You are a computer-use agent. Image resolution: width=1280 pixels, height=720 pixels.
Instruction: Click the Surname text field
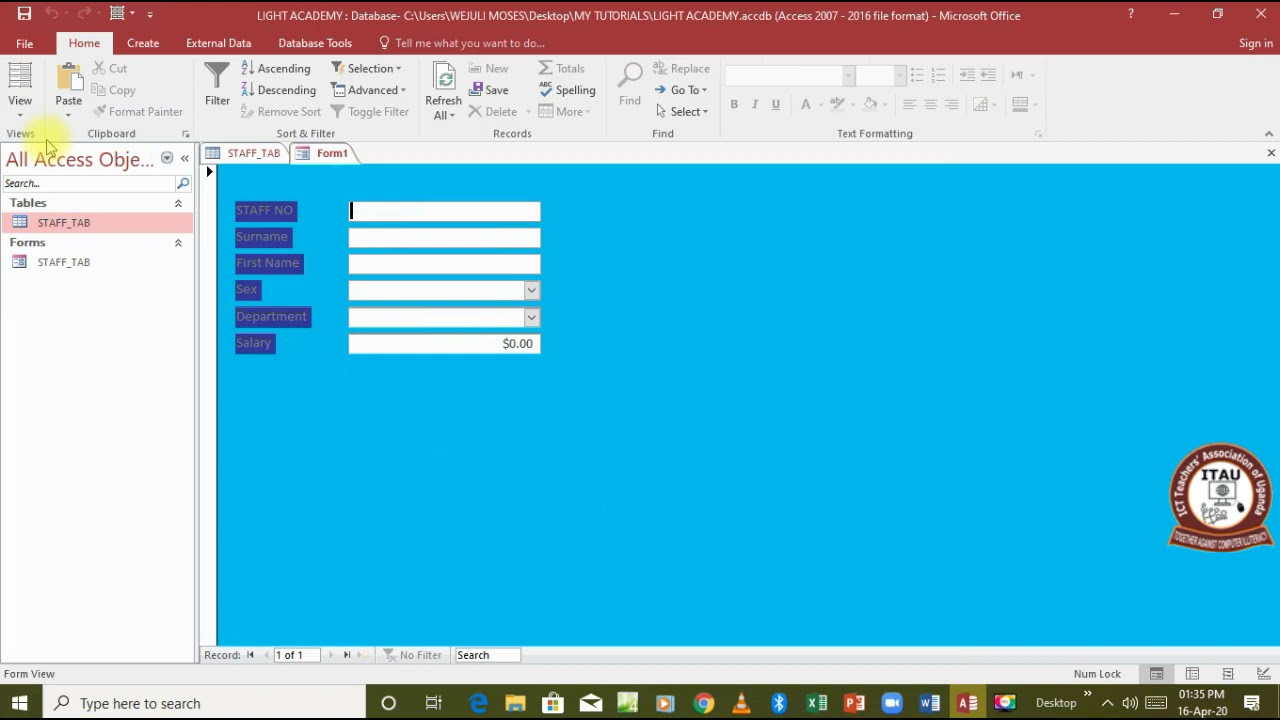444,237
